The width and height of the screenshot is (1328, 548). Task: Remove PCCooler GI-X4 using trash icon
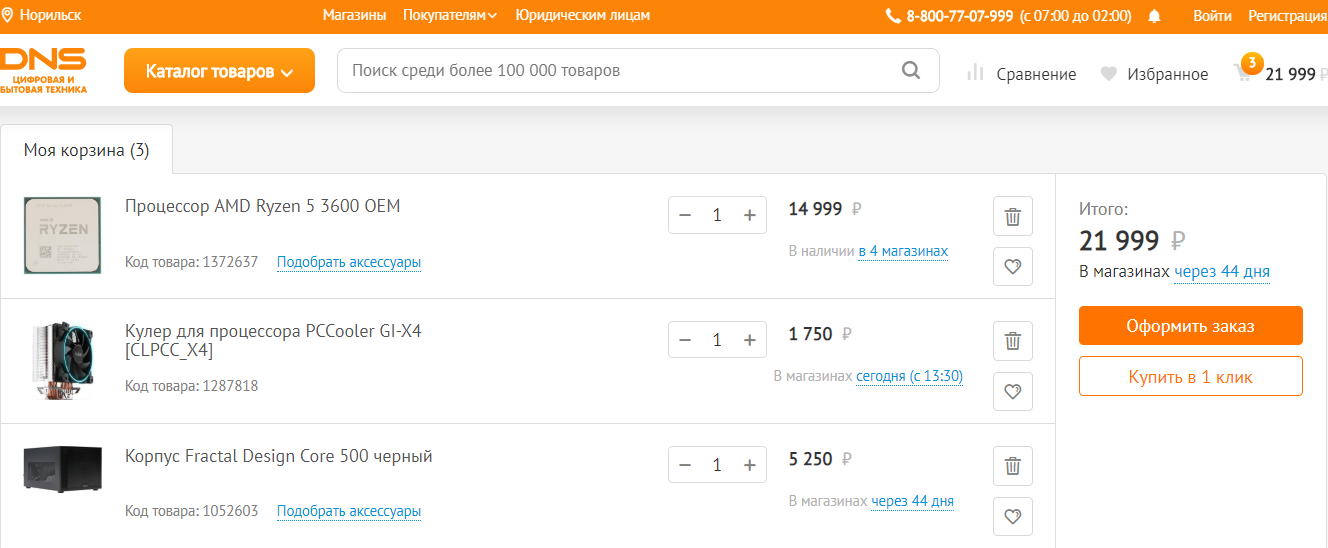point(1012,341)
